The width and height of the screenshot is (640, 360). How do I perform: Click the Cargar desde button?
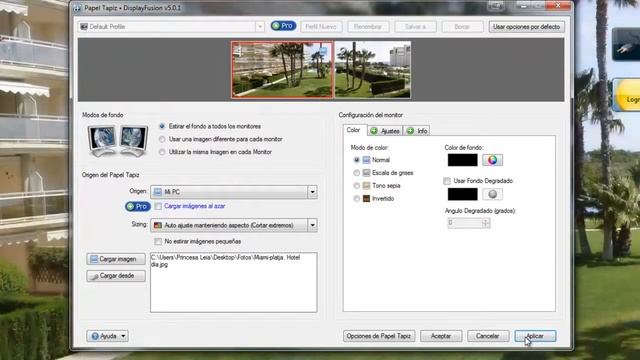tap(116, 276)
